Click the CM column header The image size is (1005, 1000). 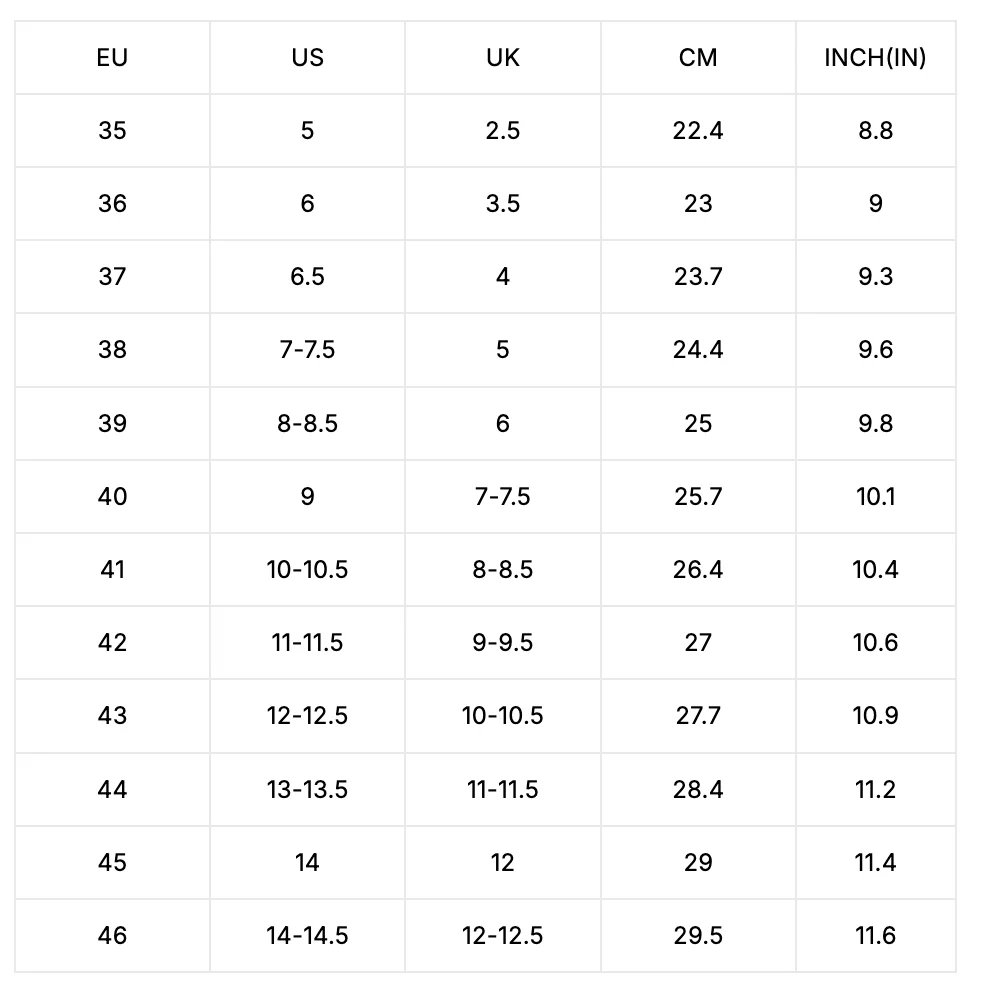pyautogui.click(x=698, y=58)
